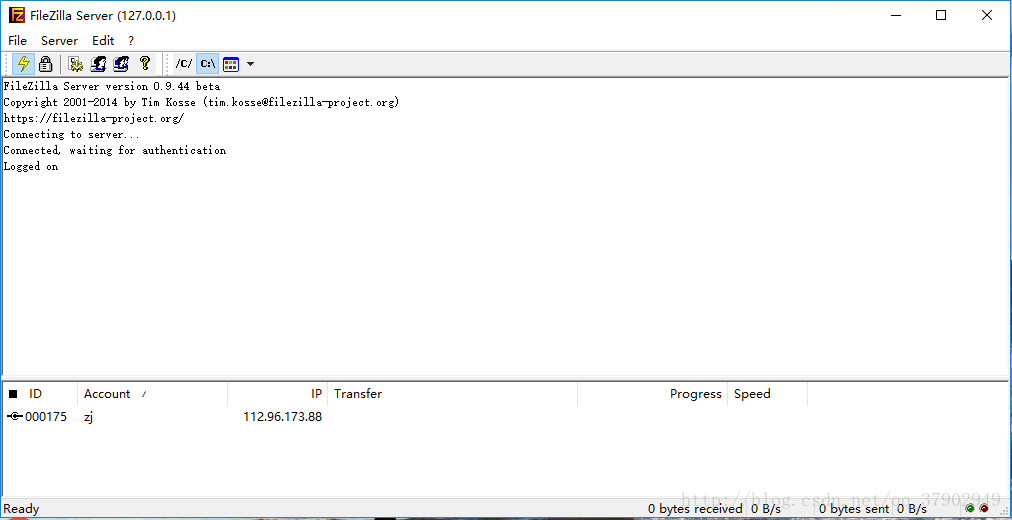1012x520 pixels.
Task: Click the Copyright 2001-2014 log line
Action: (201, 102)
